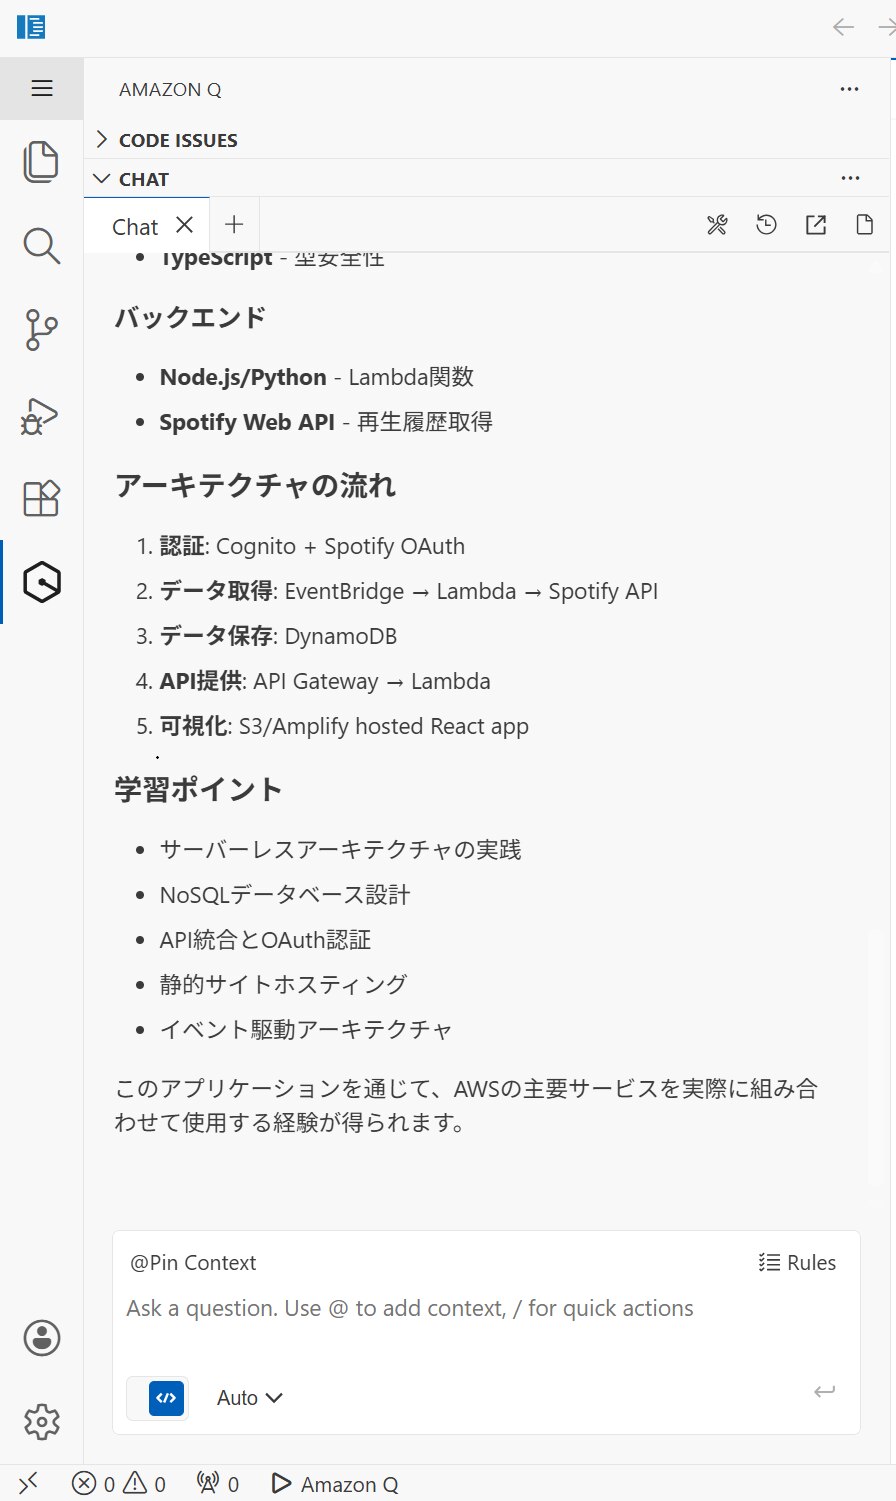The image size is (896, 1501).
Task: Open the Explorer view in activity bar
Action: [41, 162]
